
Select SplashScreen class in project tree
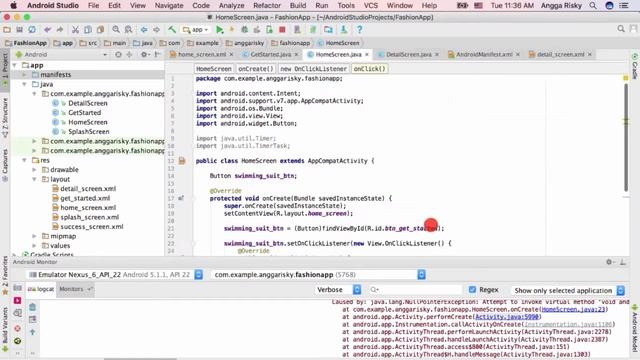click(89, 131)
